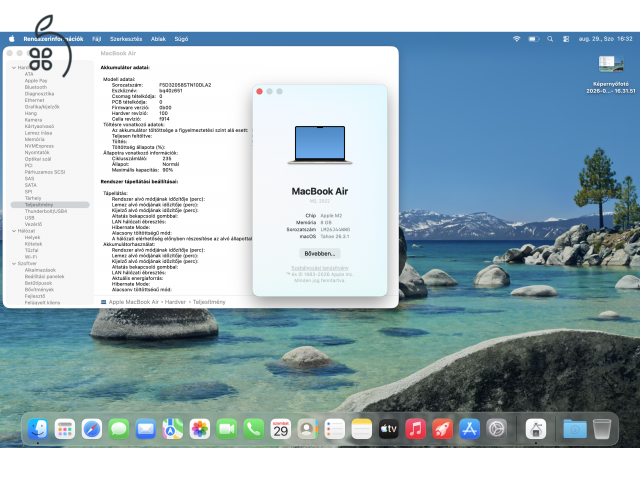The height and width of the screenshot is (480, 640).
Task: Select Wi-Fi under Hálózat in sidebar
Action: pyautogui.click(x=31, y=257)
